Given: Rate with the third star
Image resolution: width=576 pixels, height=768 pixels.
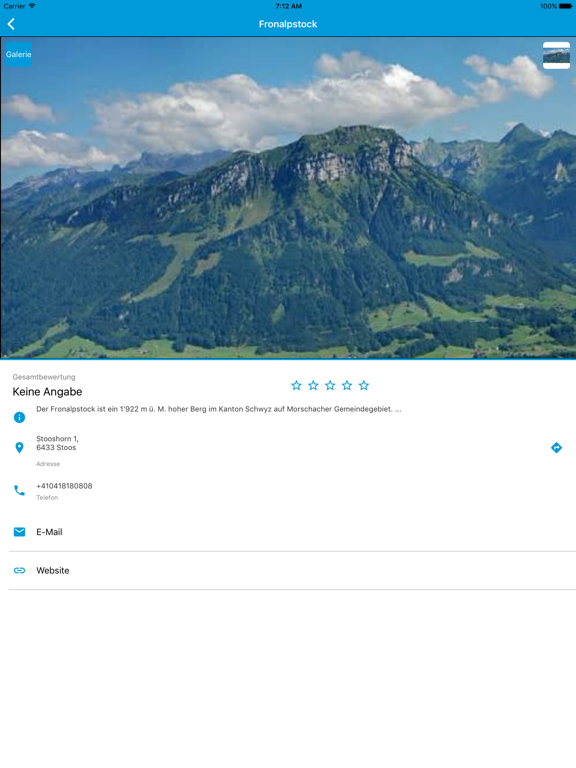Looking at the screenshot, I should [x=330, y=385].
